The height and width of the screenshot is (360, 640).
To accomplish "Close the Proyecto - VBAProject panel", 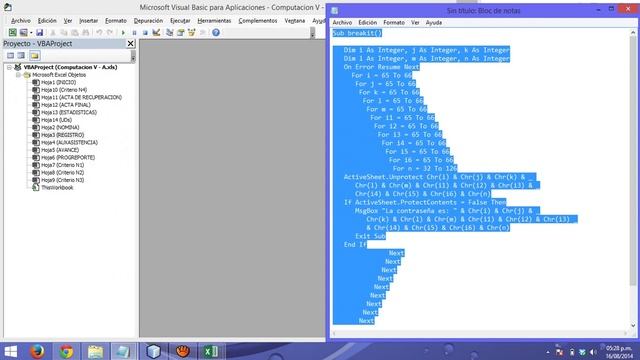I will (x=130, y=43).
